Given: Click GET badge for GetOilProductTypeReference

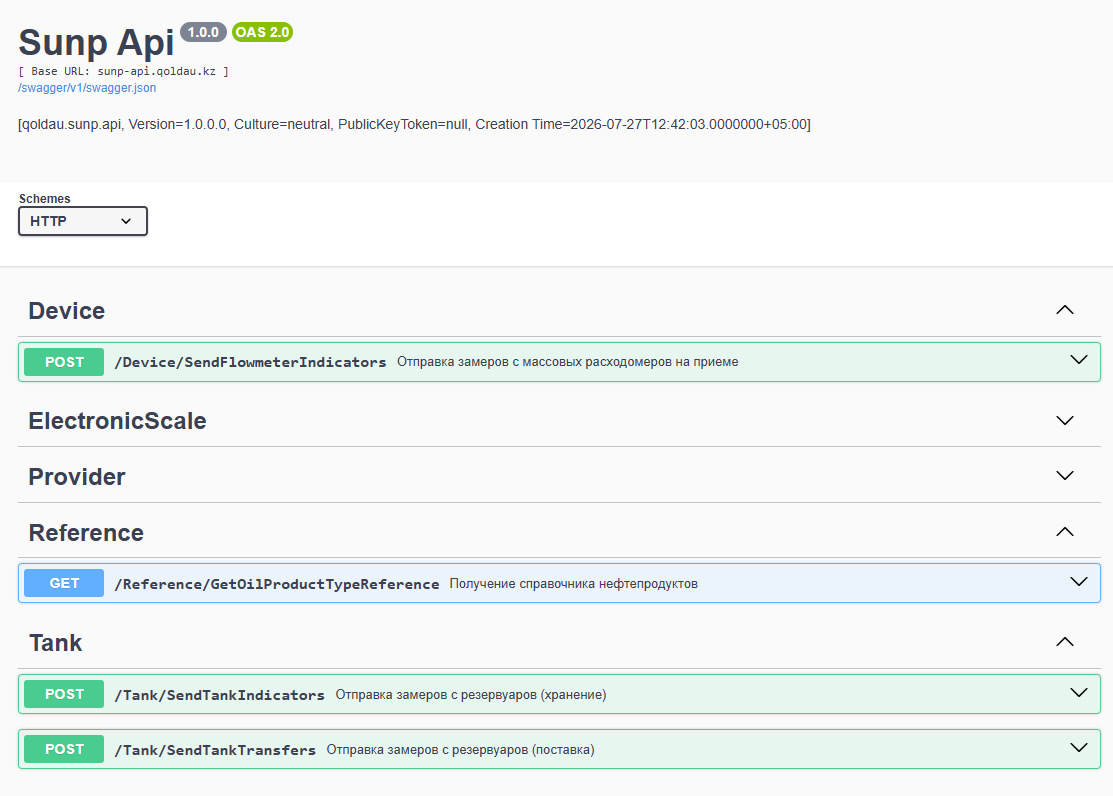Looking at the screenshot, I should pyautogui.click(x=64, y=583).
